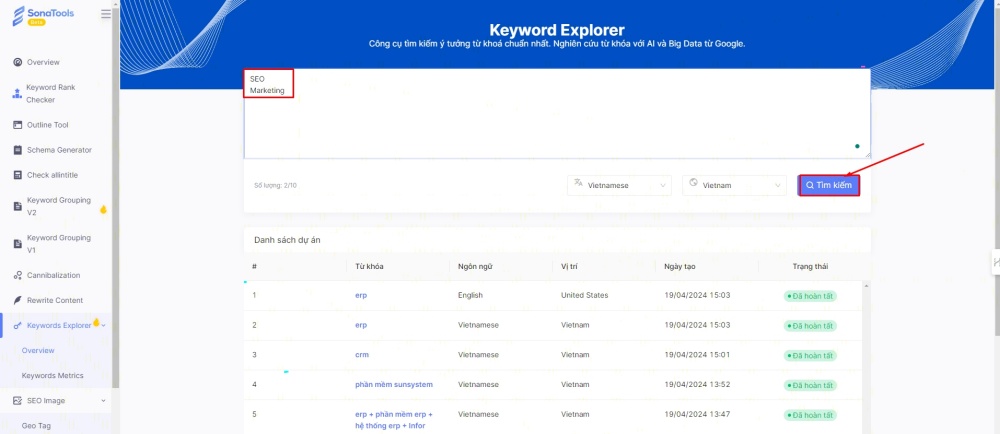Open the Vietnam location dropdown
The height and width of the screenshot is (434, 1000).
click(735, 185)
